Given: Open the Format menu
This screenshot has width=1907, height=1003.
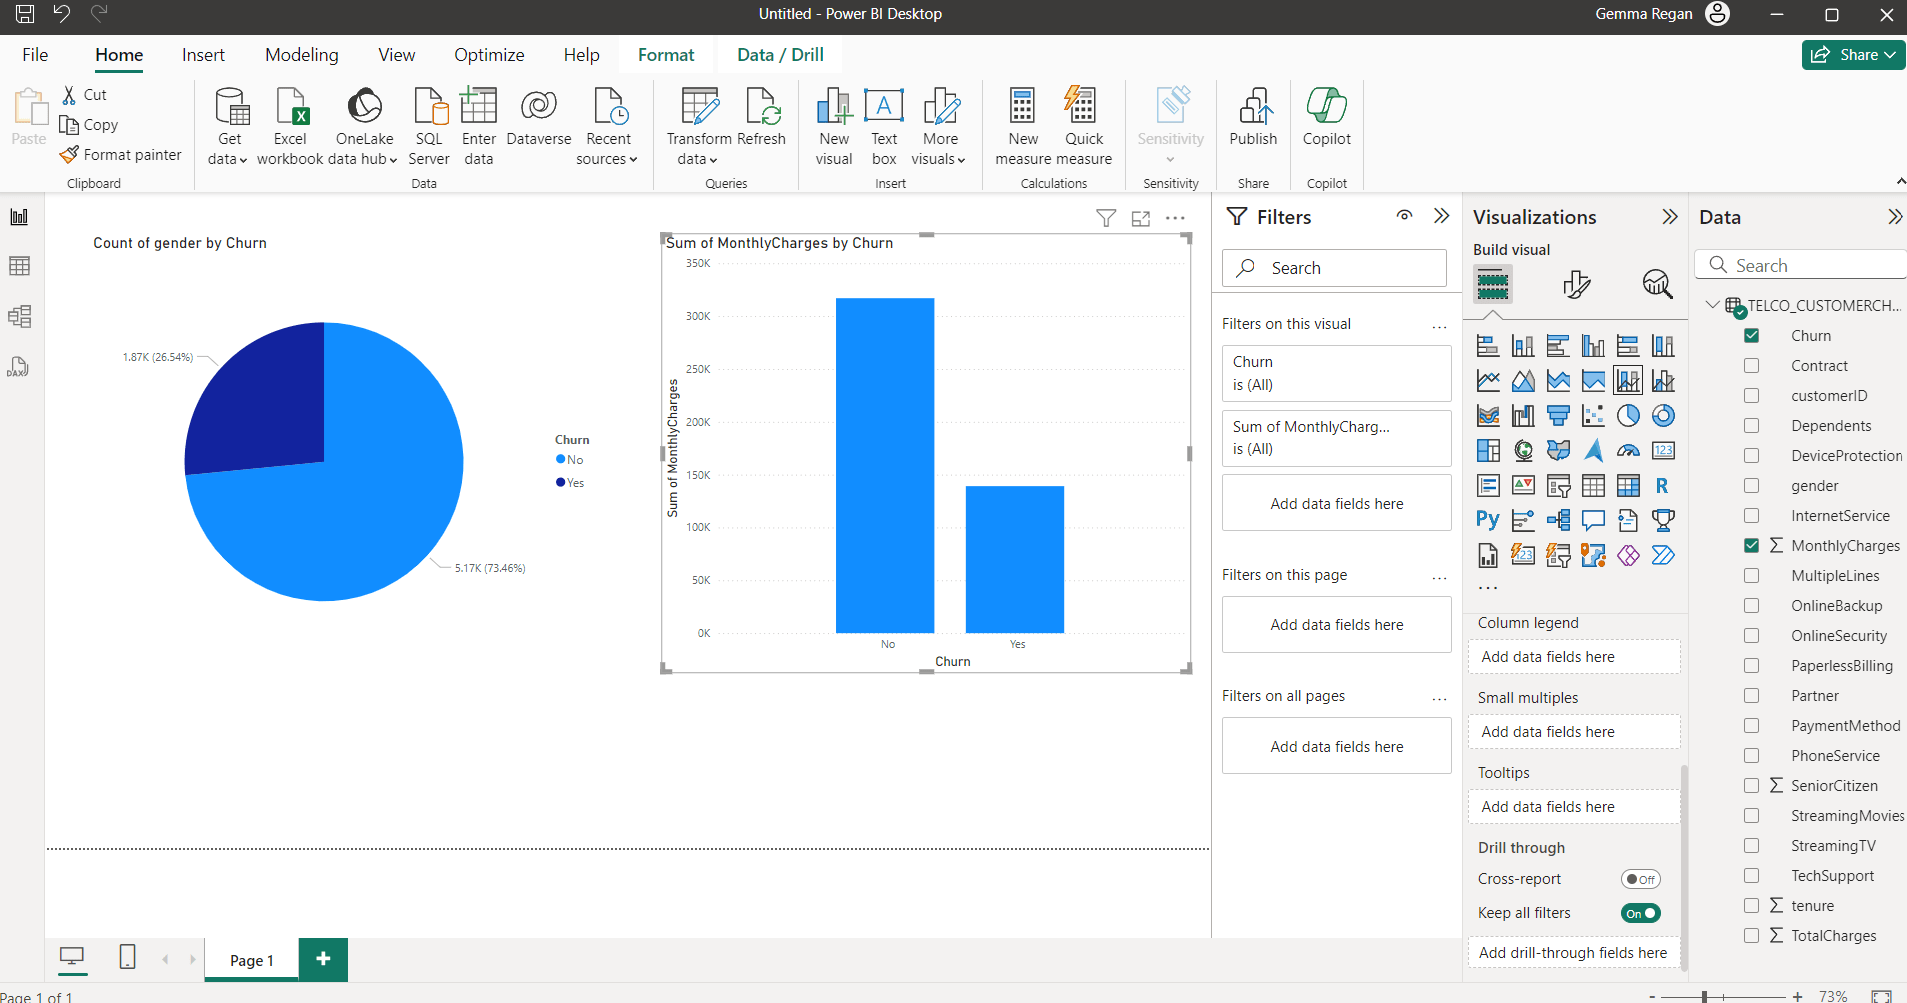Looking at the screenshot, I should (665, 55).
